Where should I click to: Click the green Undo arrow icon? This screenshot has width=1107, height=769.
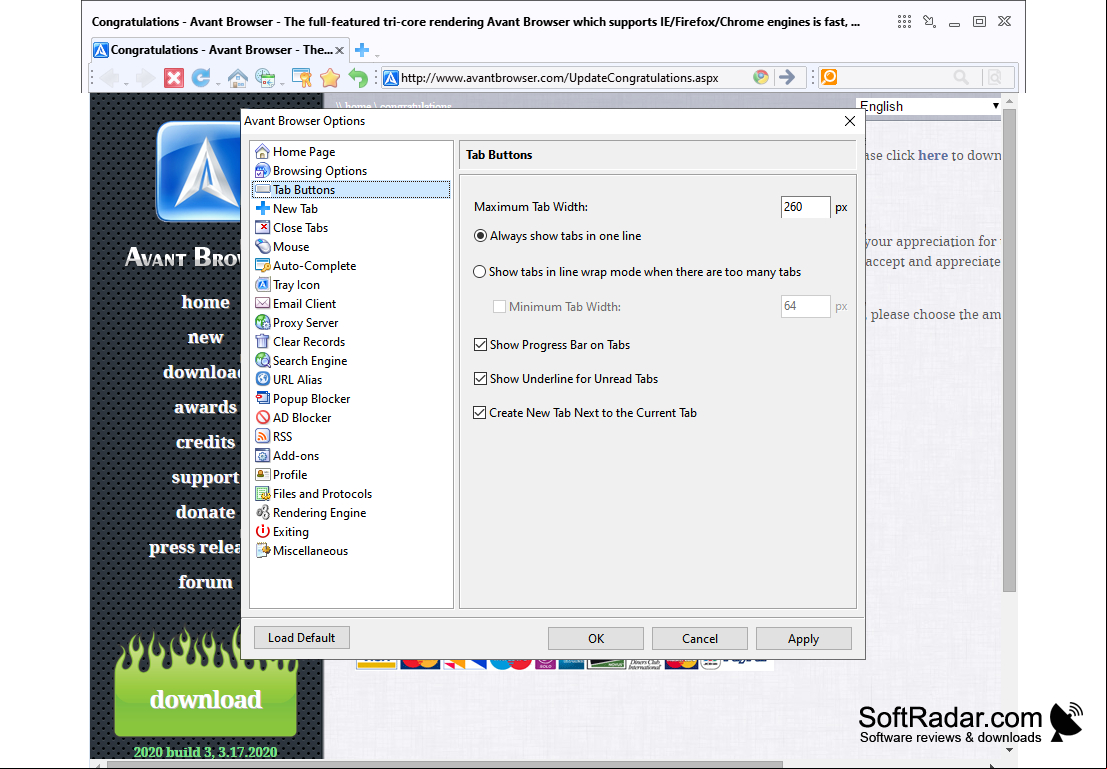click(358, 78)
